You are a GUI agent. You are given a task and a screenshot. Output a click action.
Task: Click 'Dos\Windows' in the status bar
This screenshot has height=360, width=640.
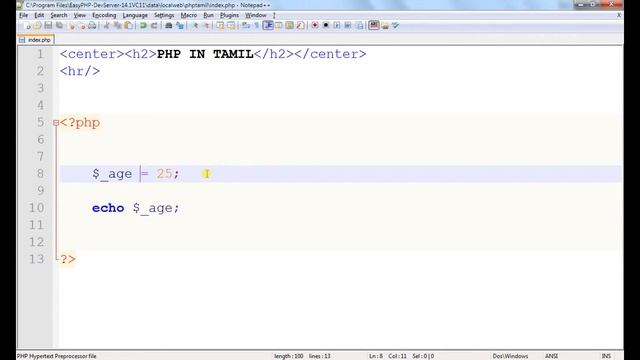click(510, 356)
